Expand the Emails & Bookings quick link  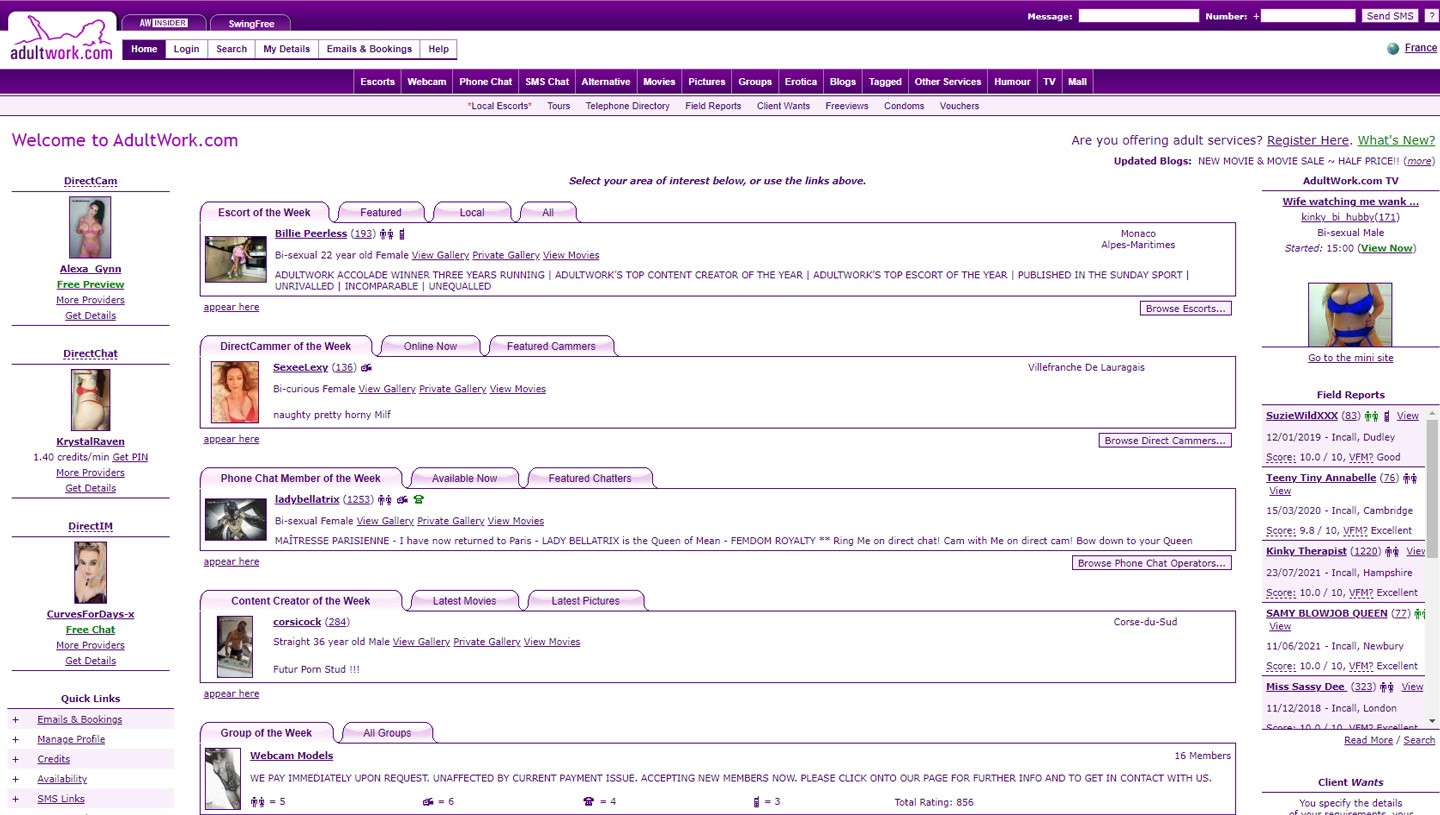click(x=15, y=720)
